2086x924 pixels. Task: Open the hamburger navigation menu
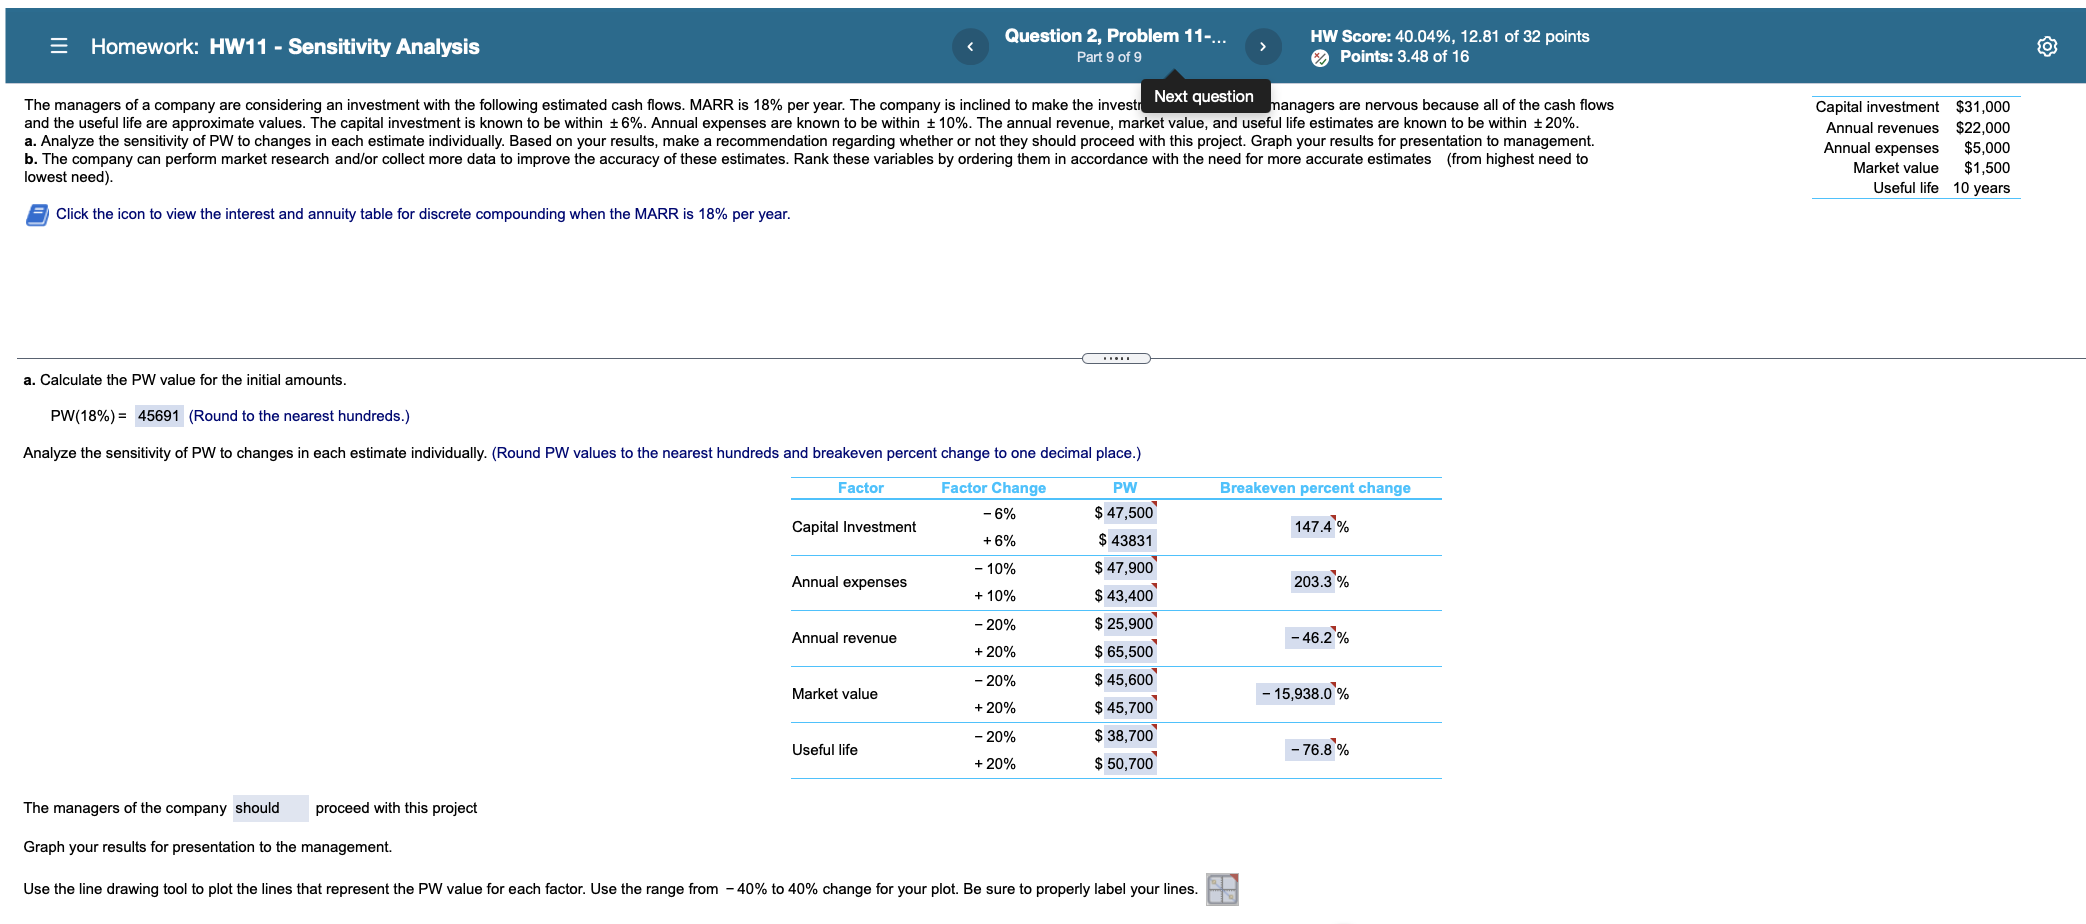click(x=58, y=46)
